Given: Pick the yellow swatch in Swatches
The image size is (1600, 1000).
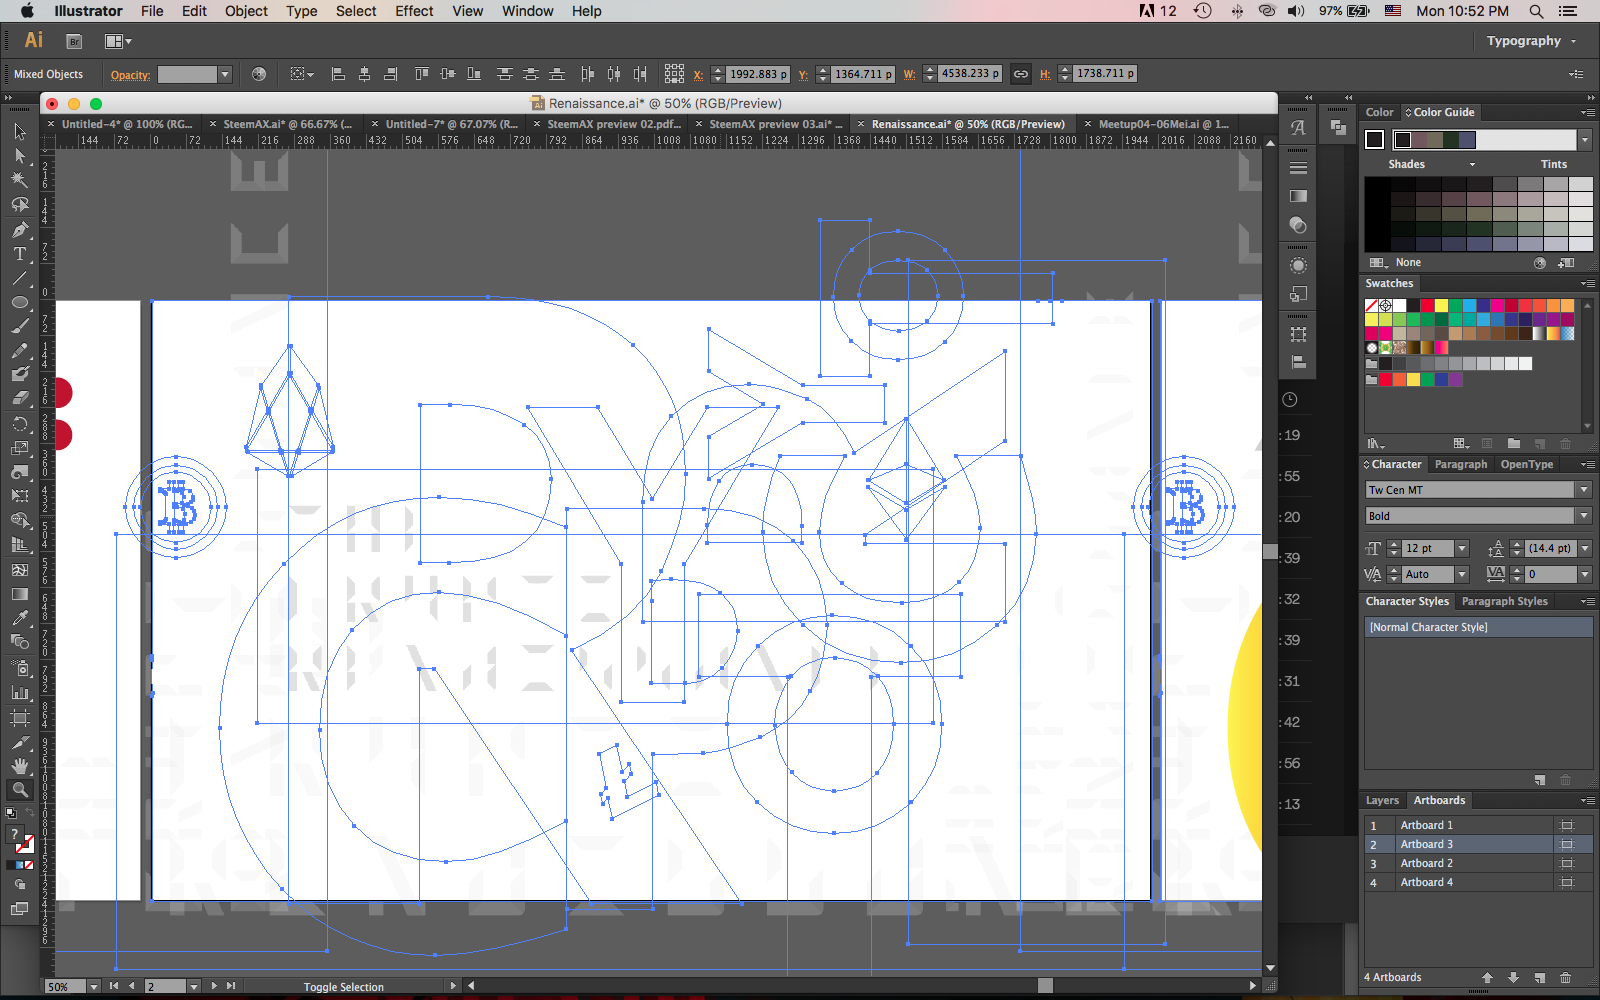Looking at the screenshot, I should click(1441, 306).
